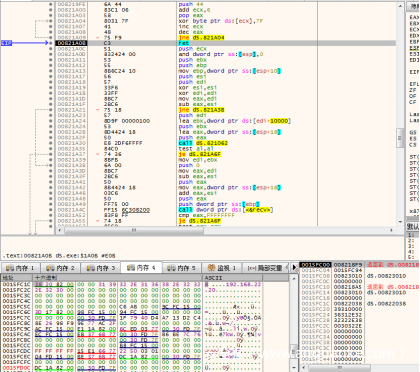The height and width of the screenshot is (372, 420).
Task: Switch to the 内存 1 dump tab
Action: [20, 268]
